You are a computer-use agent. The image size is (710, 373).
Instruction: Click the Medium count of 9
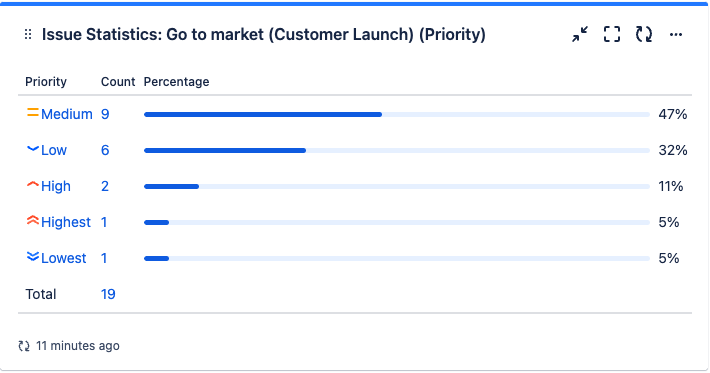coord(105,114)
